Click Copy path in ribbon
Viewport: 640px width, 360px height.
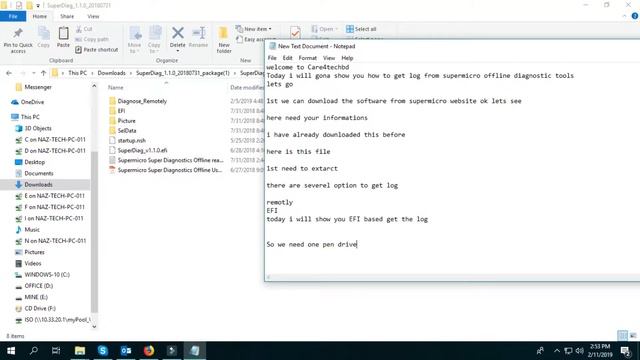tap(92, 39)
